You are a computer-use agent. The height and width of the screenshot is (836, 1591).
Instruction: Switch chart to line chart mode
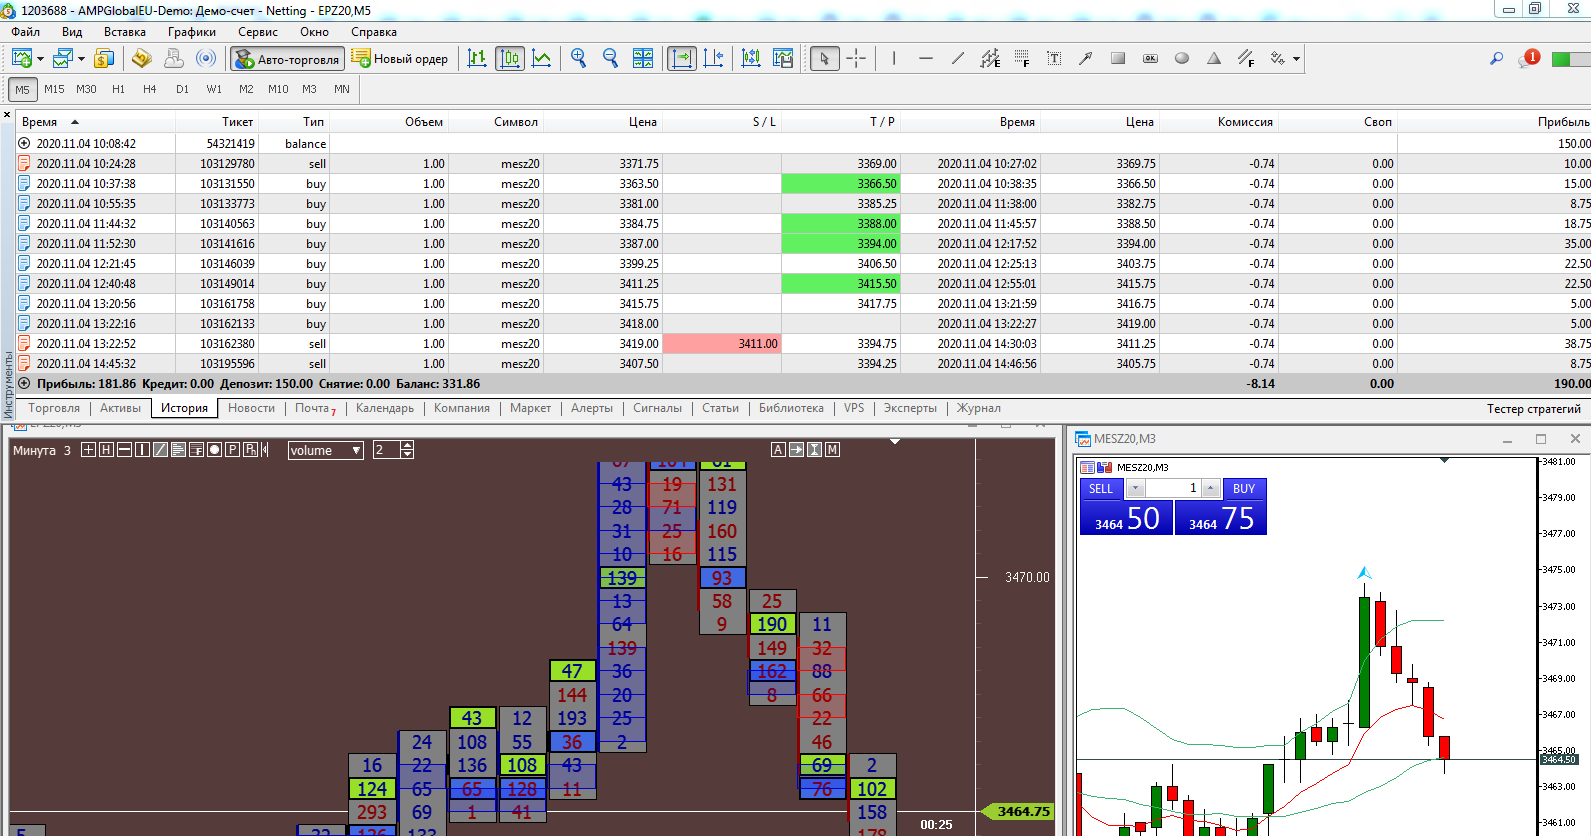[x=542, y=59]
